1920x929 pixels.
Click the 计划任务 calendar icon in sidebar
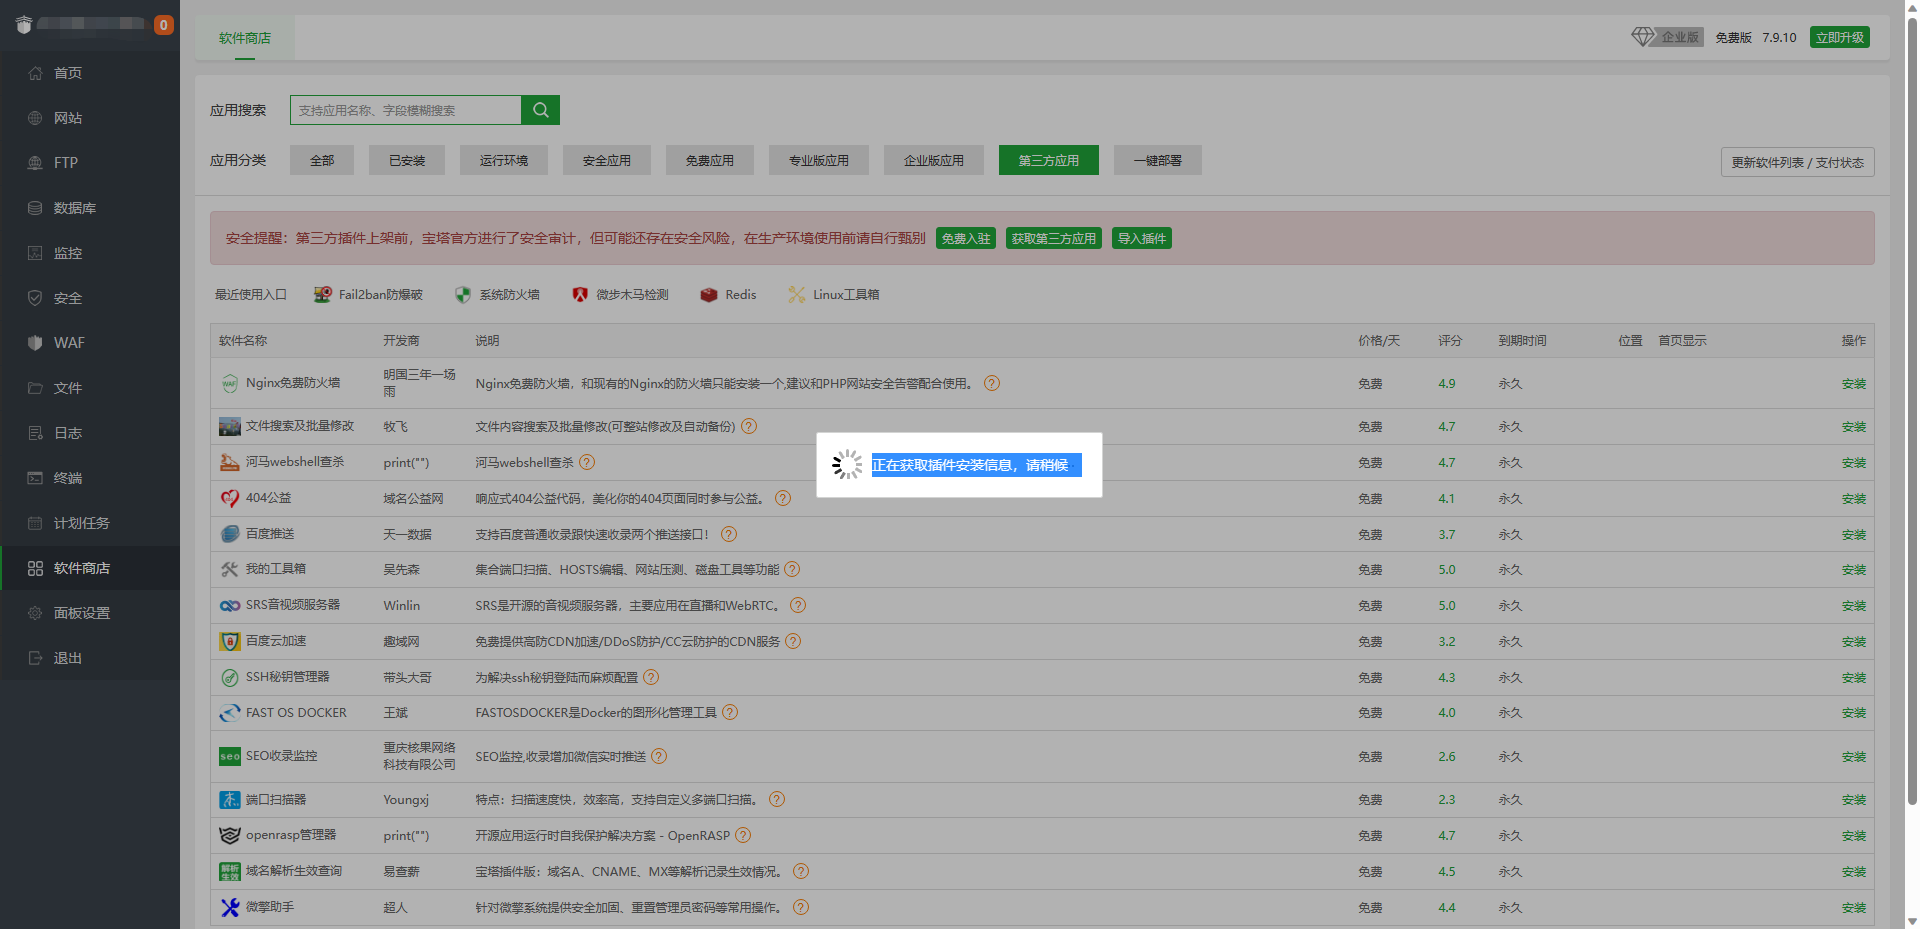(x=35, y=523)
